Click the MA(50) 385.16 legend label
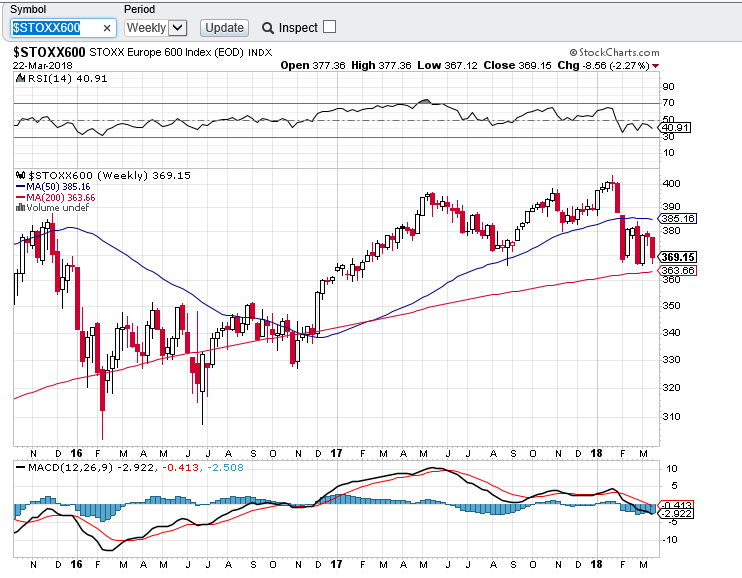This screenshot has width=742, height=578. click(58, 187)
